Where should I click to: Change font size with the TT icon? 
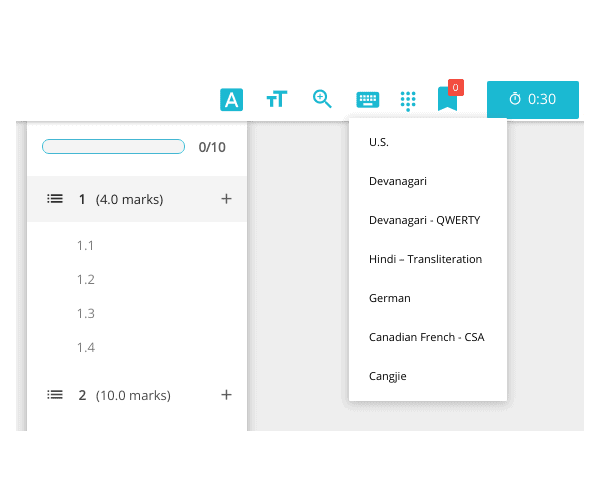click(277, 99)
